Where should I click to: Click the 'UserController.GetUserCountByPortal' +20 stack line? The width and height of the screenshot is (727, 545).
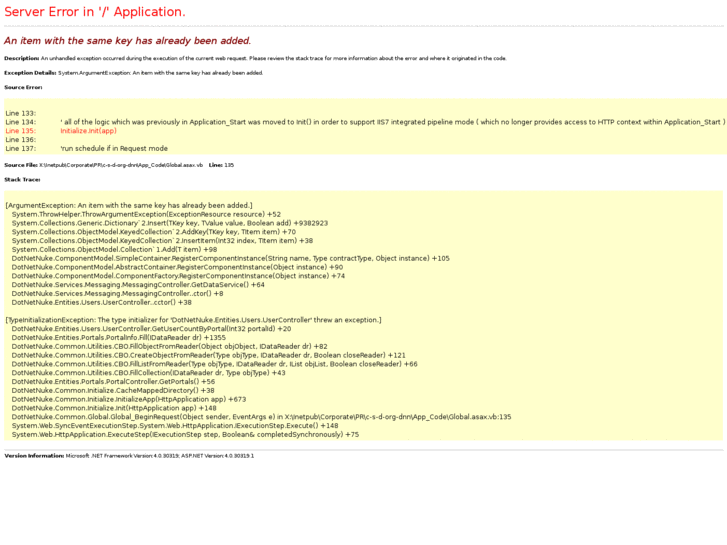tap(152, 329)
